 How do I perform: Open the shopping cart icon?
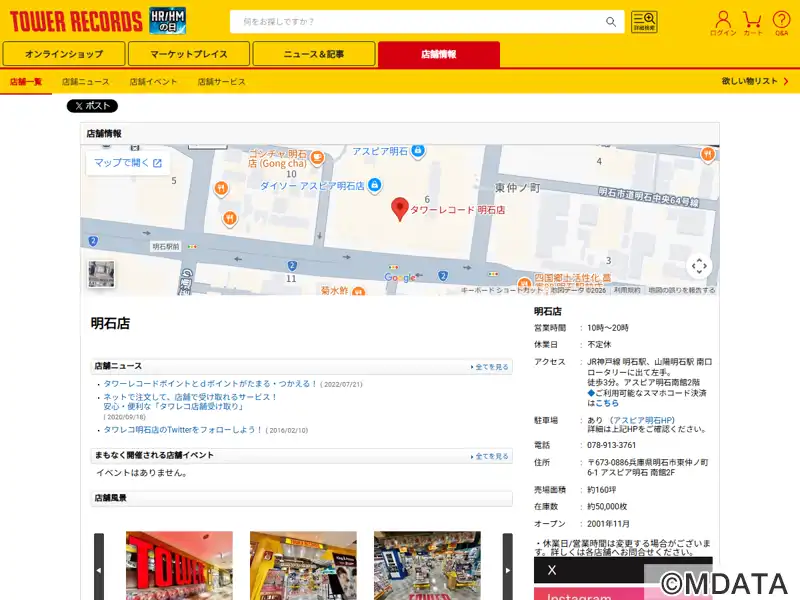pos(753,23)
